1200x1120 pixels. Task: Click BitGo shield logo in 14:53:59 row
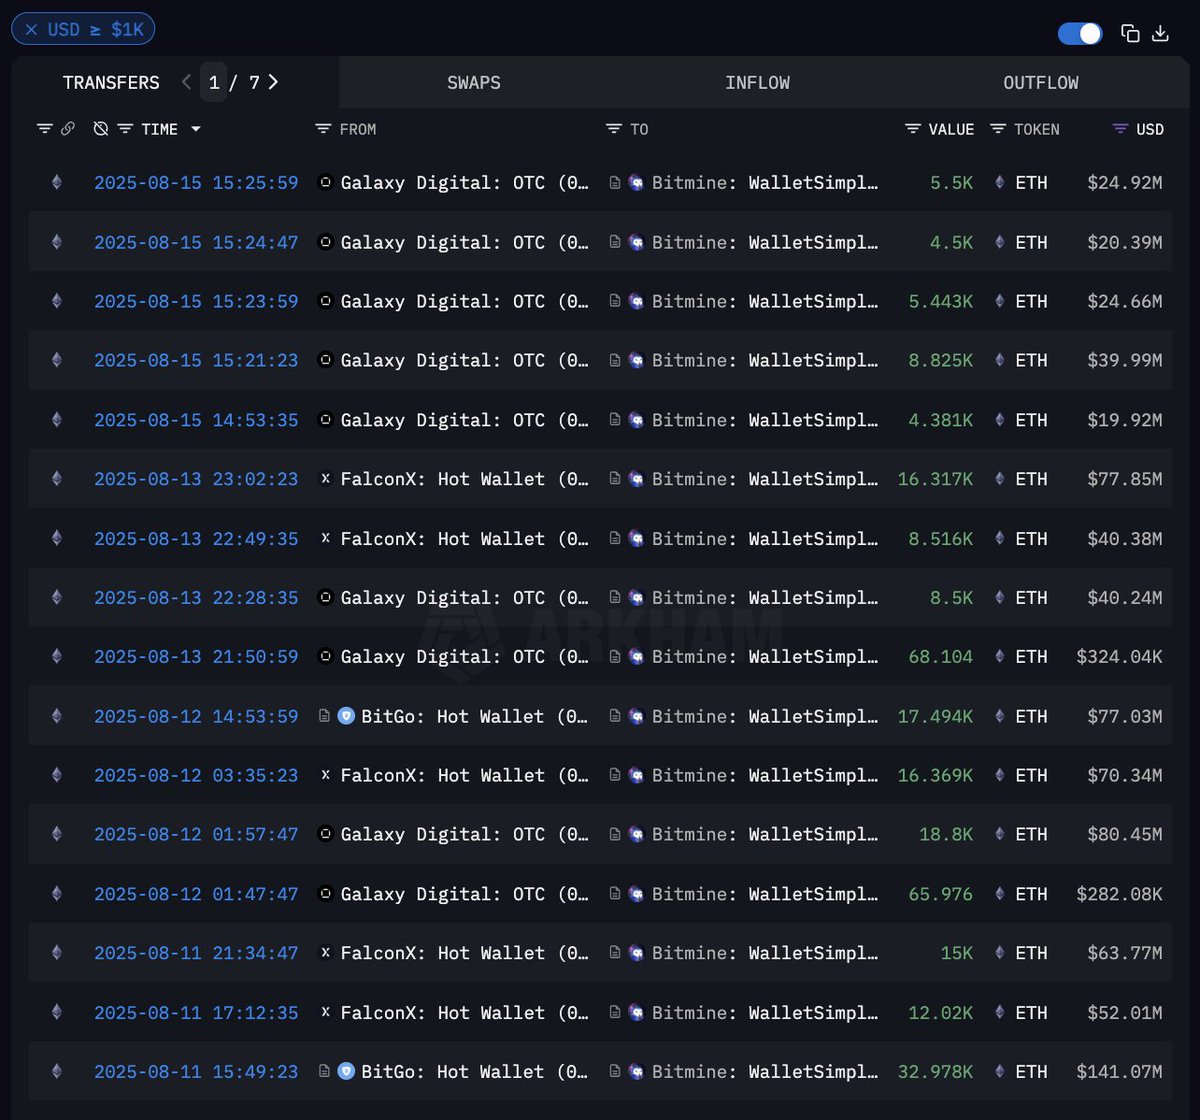pos(346,716)
